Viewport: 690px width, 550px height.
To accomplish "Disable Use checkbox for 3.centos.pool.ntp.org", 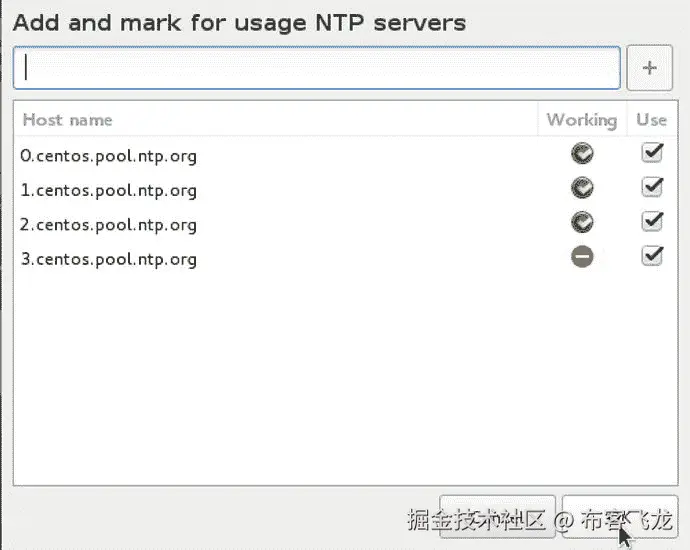I will pyautogui.click(x=652, y=256).
